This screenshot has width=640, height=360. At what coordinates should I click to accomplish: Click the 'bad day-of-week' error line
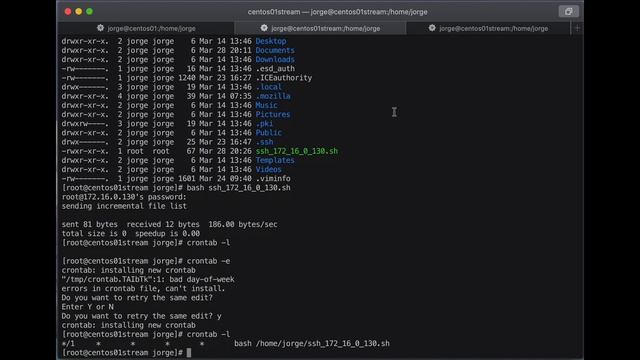148,279
